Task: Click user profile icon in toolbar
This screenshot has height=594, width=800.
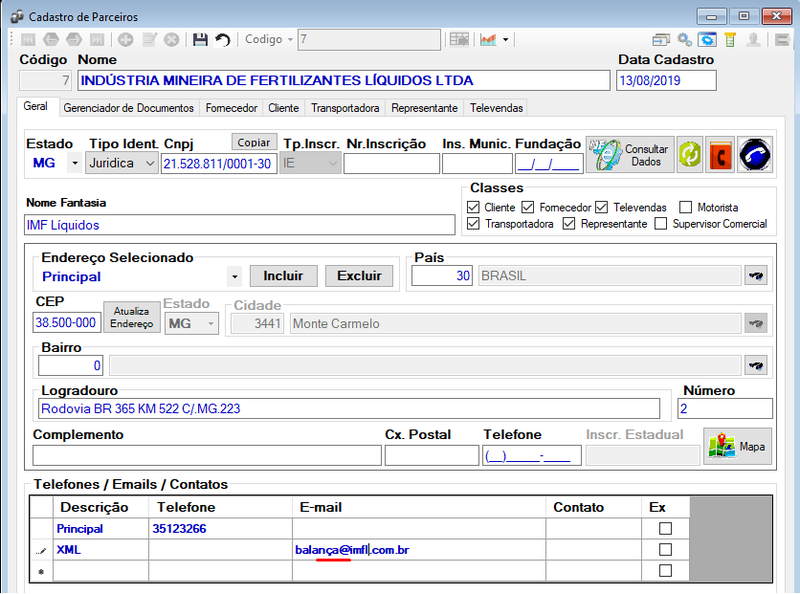Action: tap(754, 39)
